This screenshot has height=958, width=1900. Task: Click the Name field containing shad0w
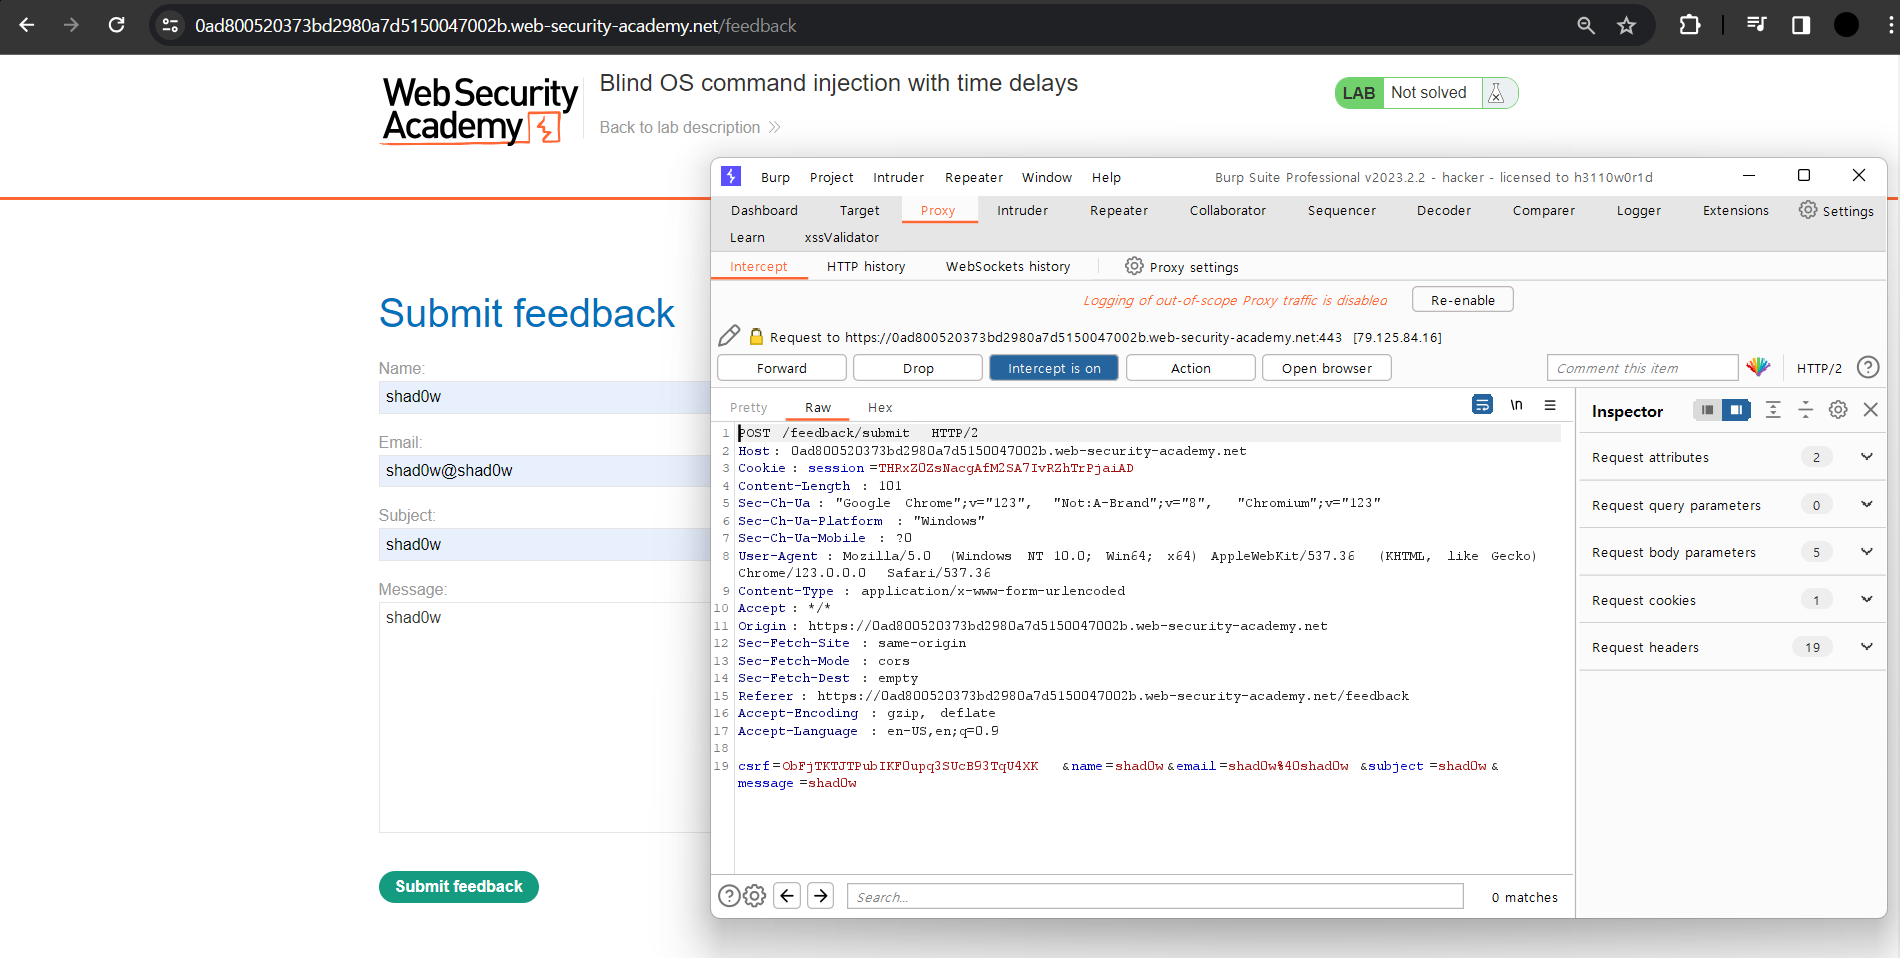click(x=545, y=397)
